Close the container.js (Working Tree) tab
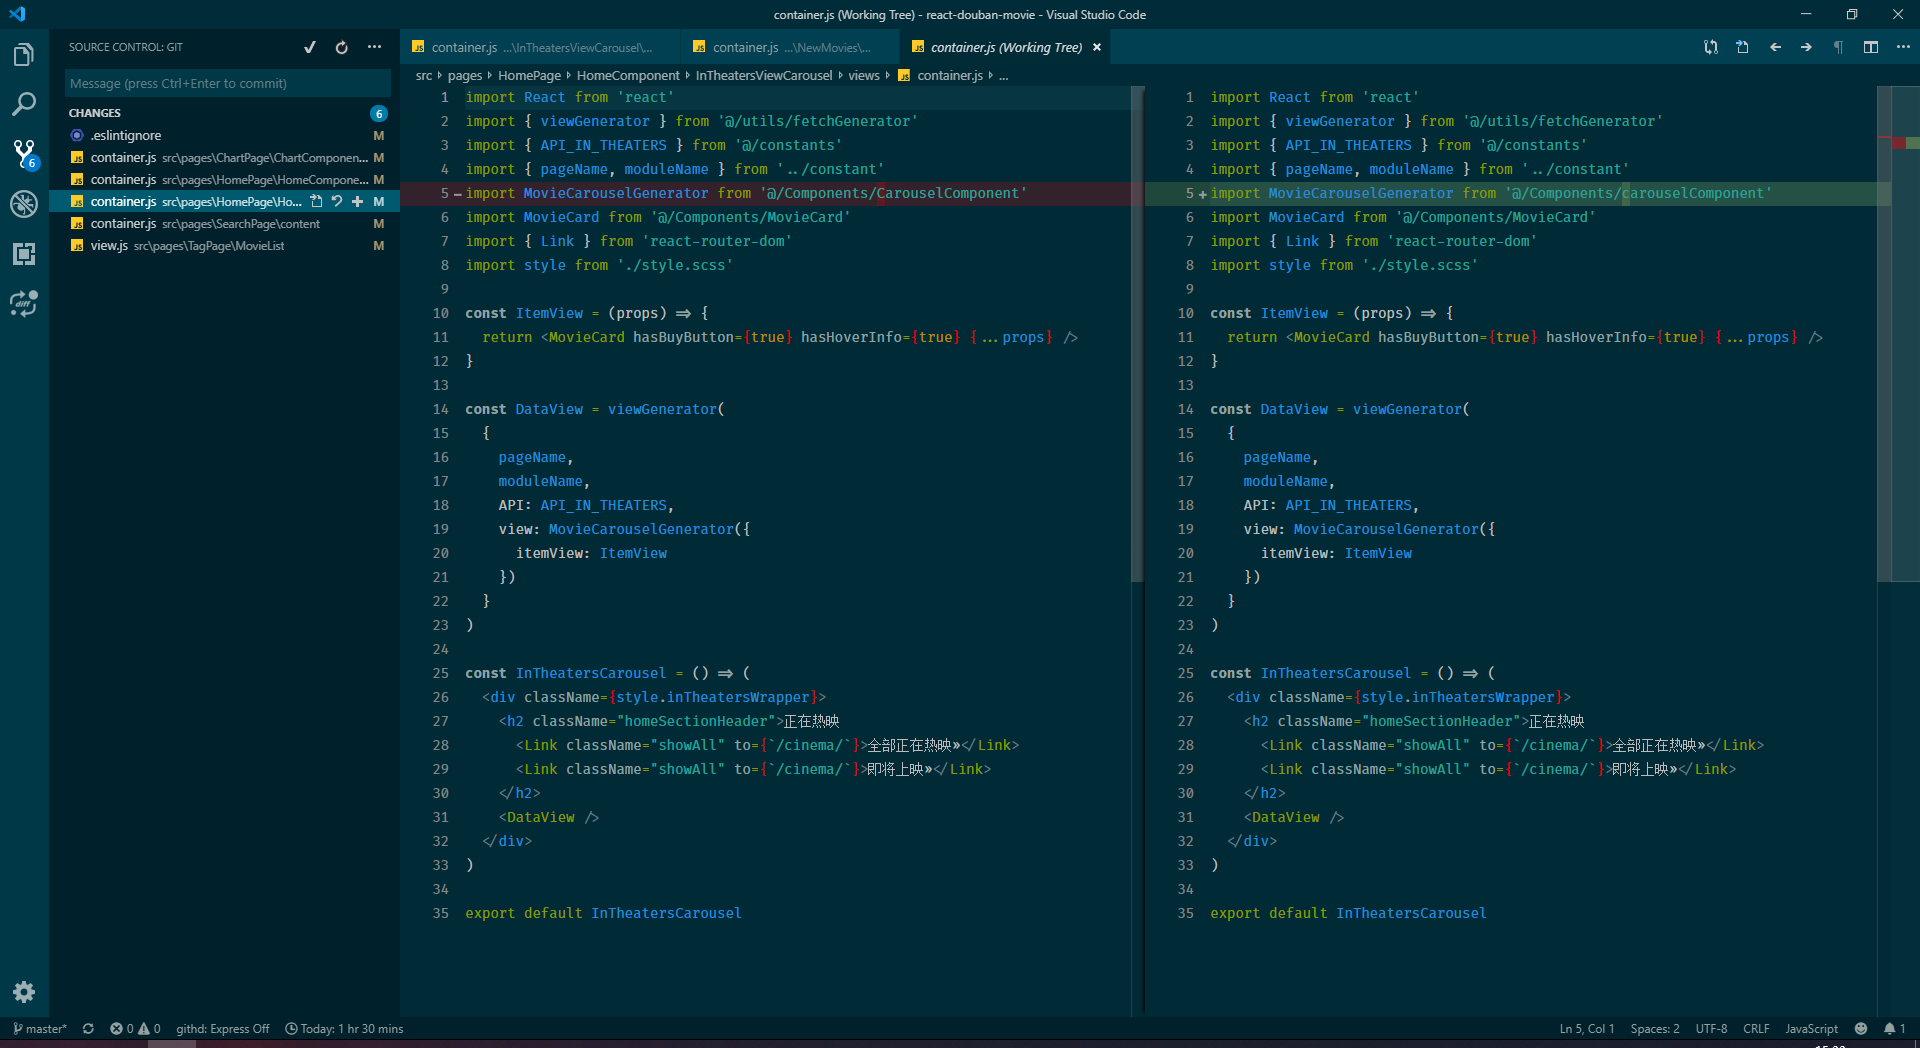Screen dimensions: 1920x1048 pos(1097,47)
